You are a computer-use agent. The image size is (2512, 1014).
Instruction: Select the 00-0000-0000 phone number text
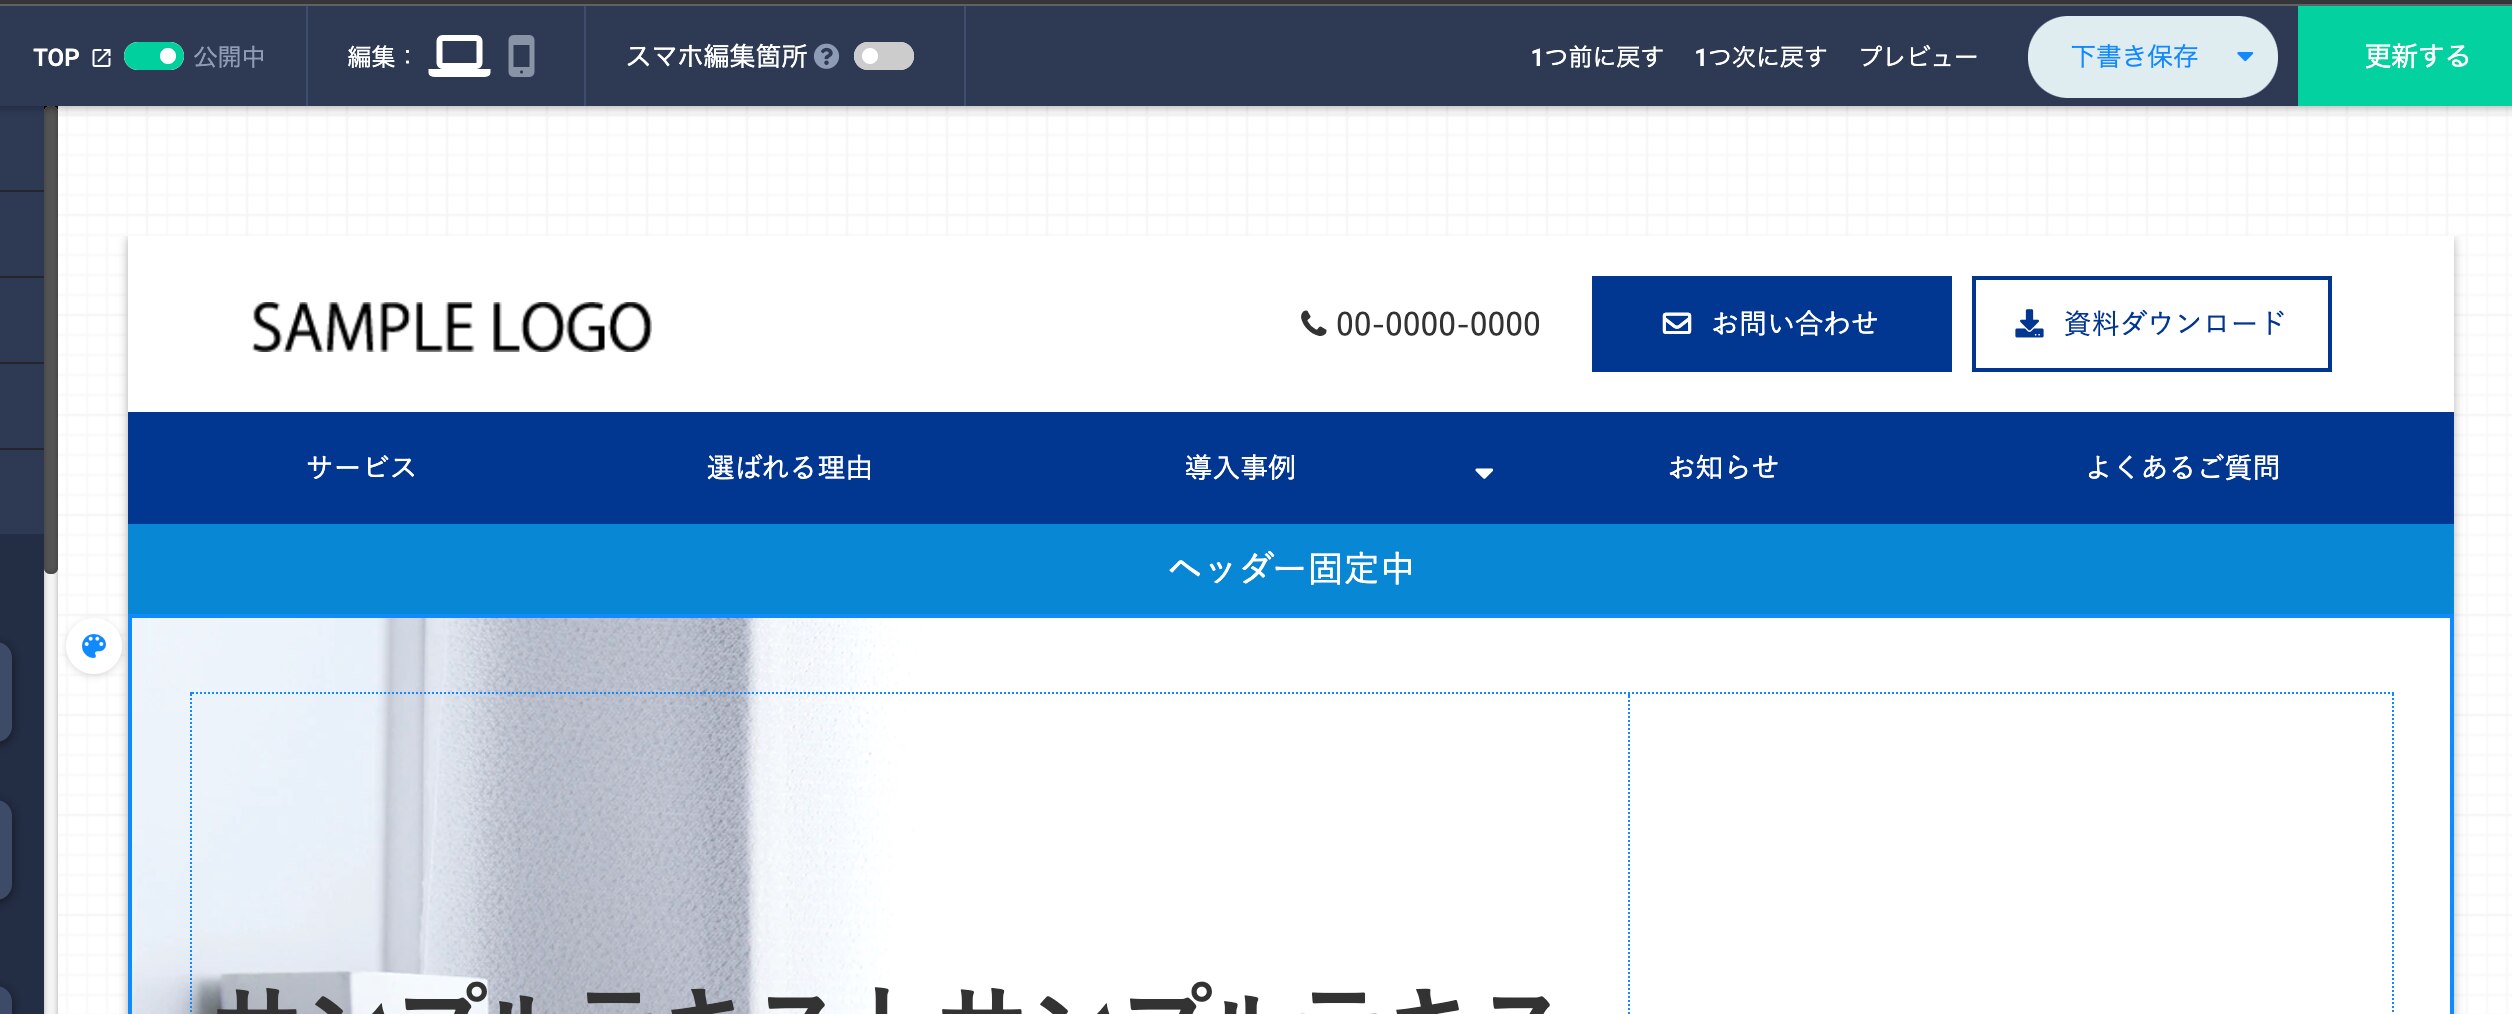click(1438, 324)
